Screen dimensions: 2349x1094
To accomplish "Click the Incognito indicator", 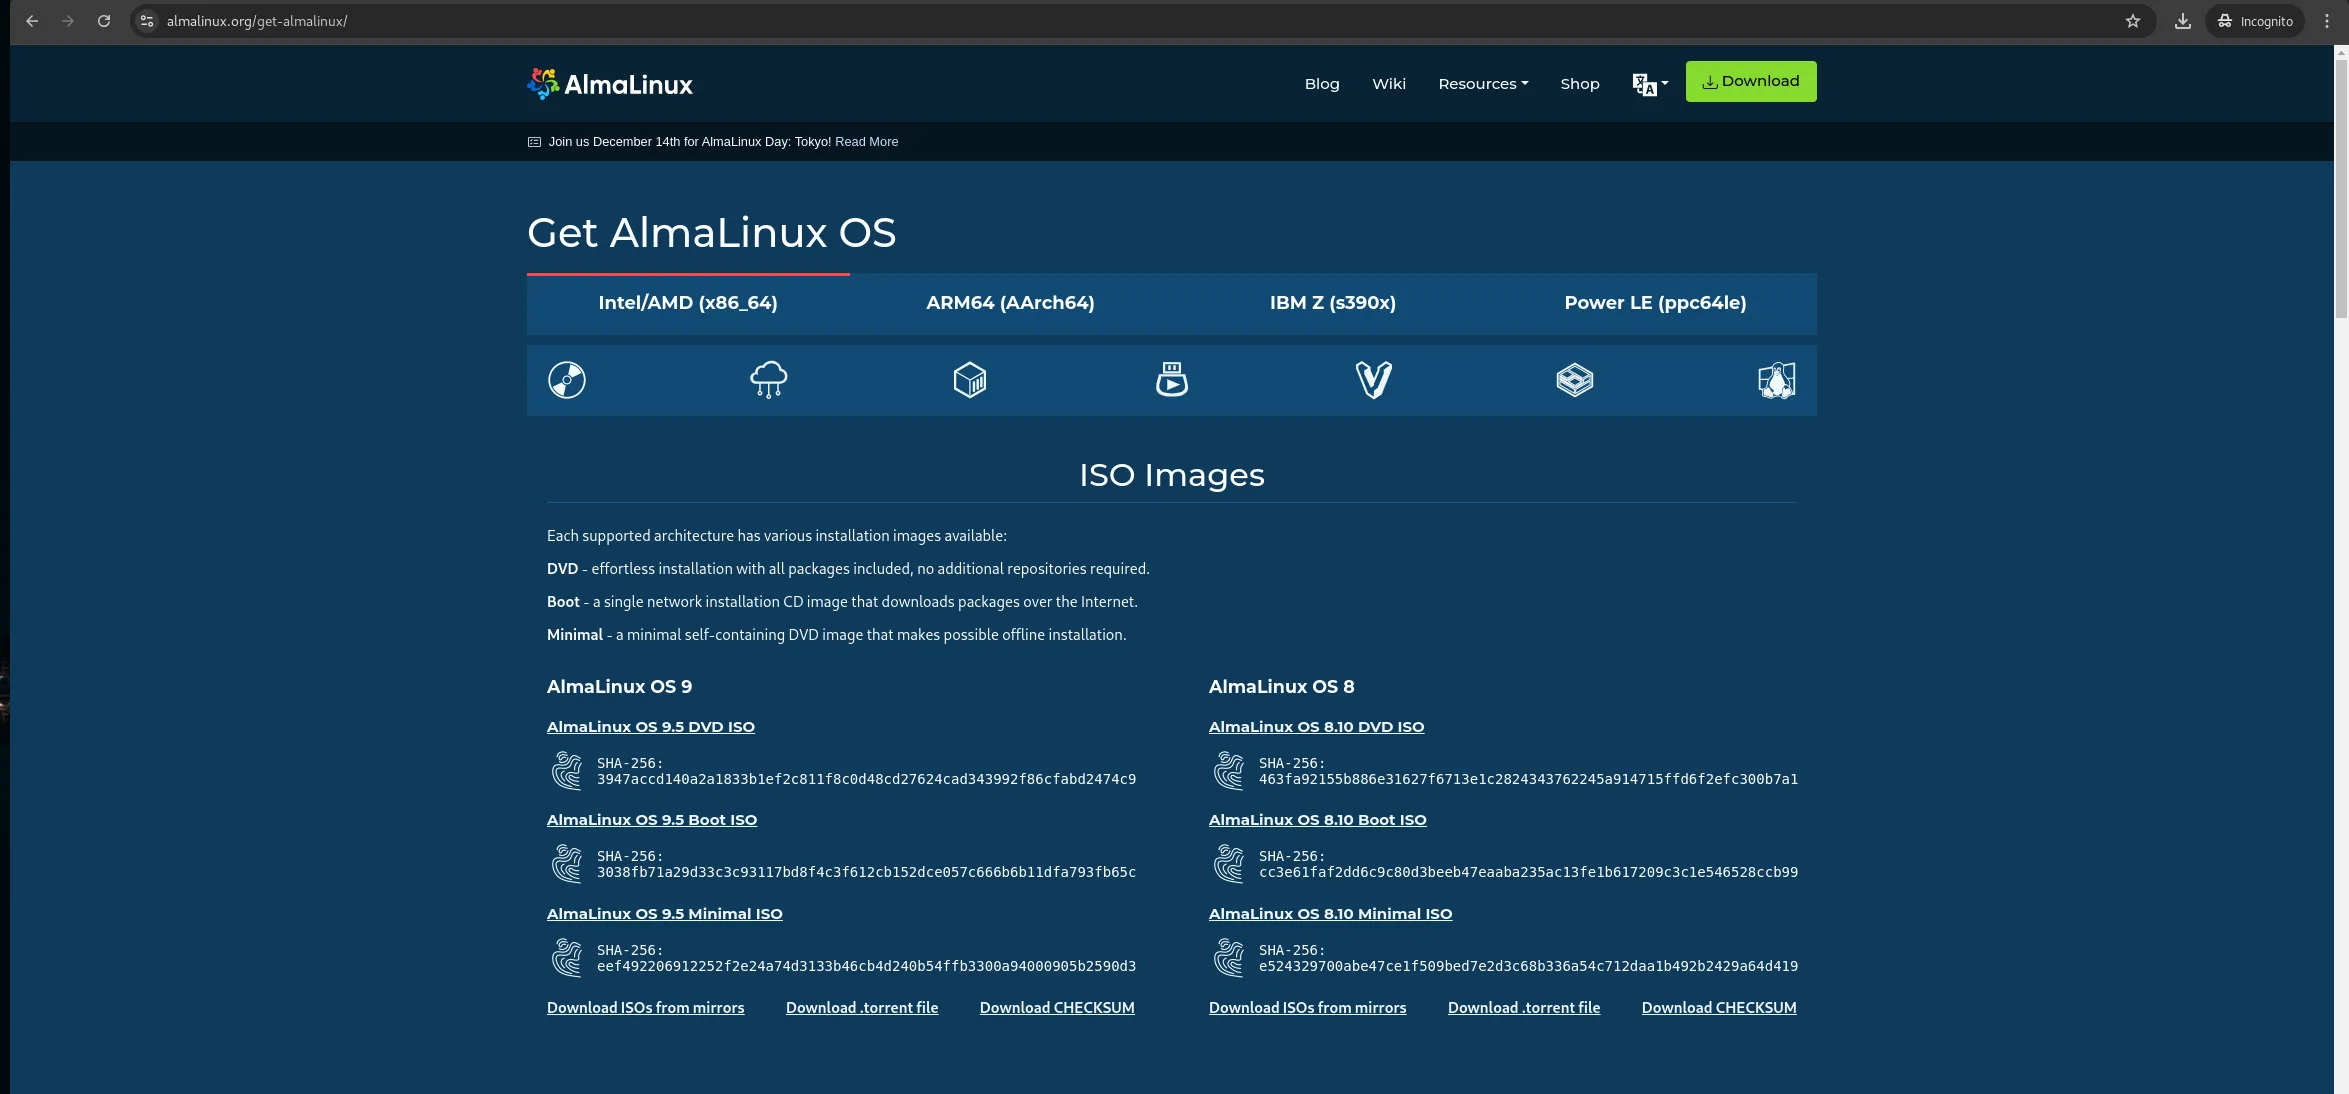I will pyautogui.click(x=2255, y=21).
